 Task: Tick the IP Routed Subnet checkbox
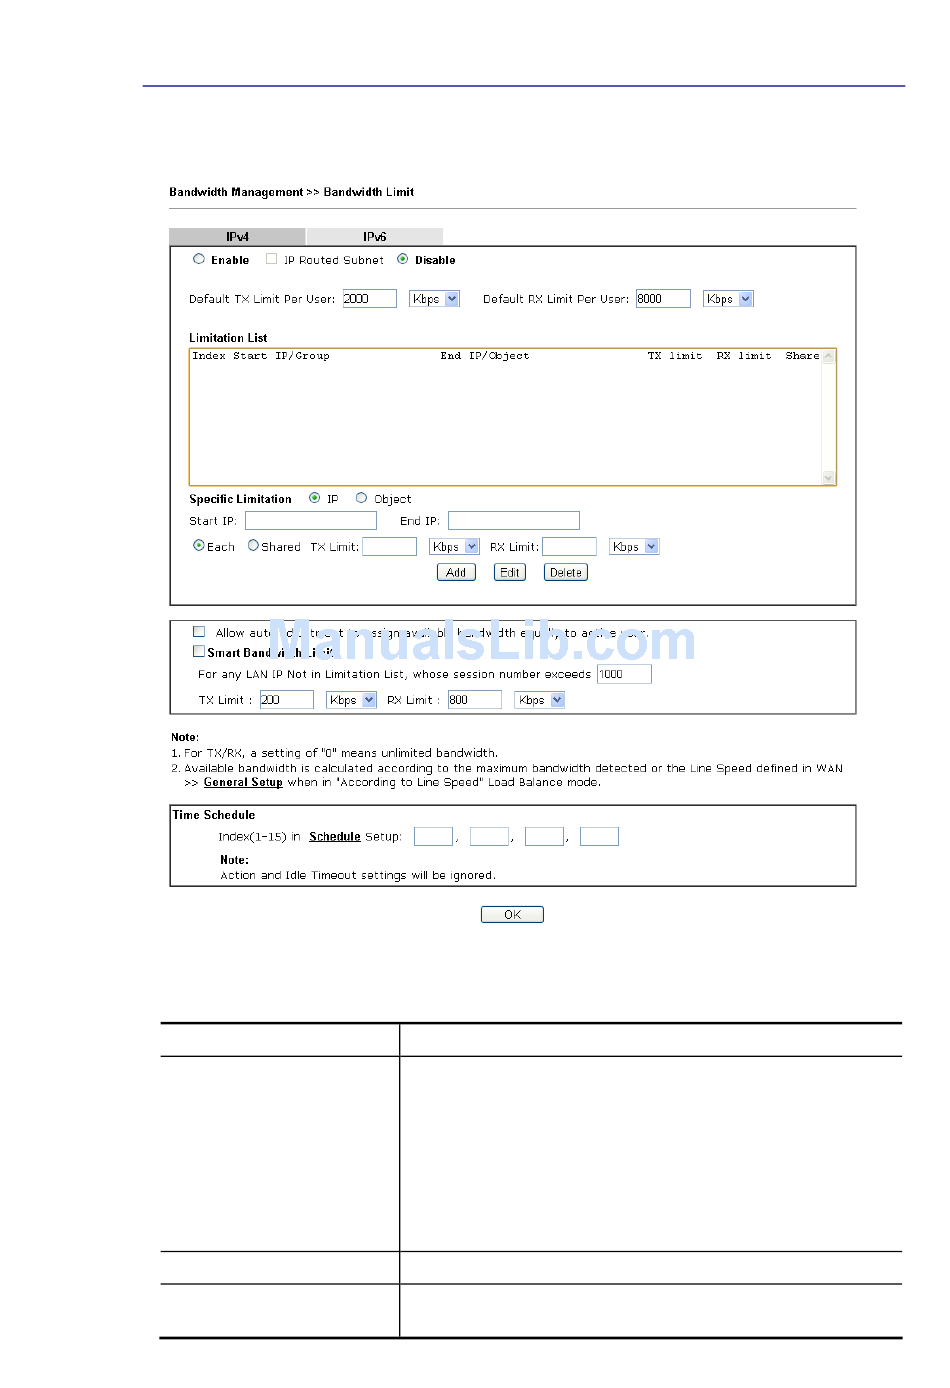271,259
